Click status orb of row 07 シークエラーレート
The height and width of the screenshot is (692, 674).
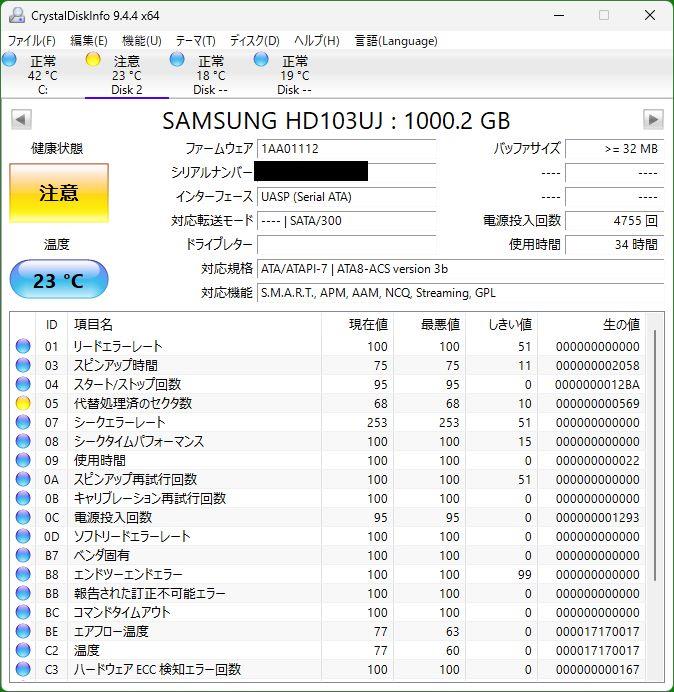(23, 422)
